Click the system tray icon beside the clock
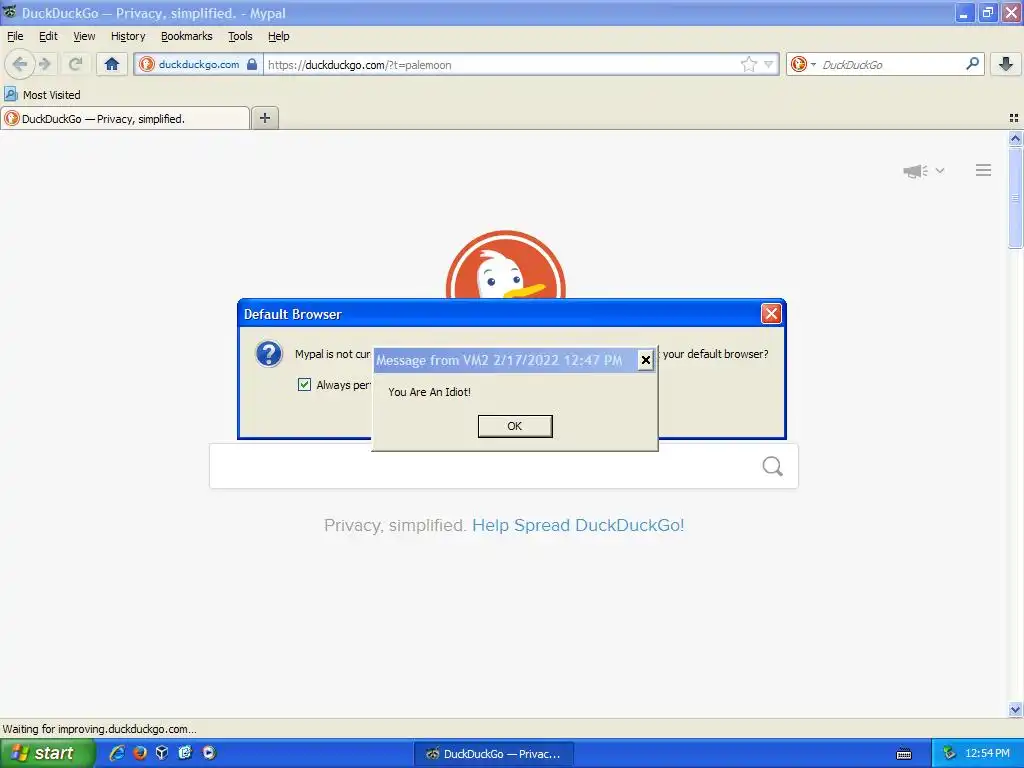This screenshot has width=1024, height=768. tap(949, 754)
